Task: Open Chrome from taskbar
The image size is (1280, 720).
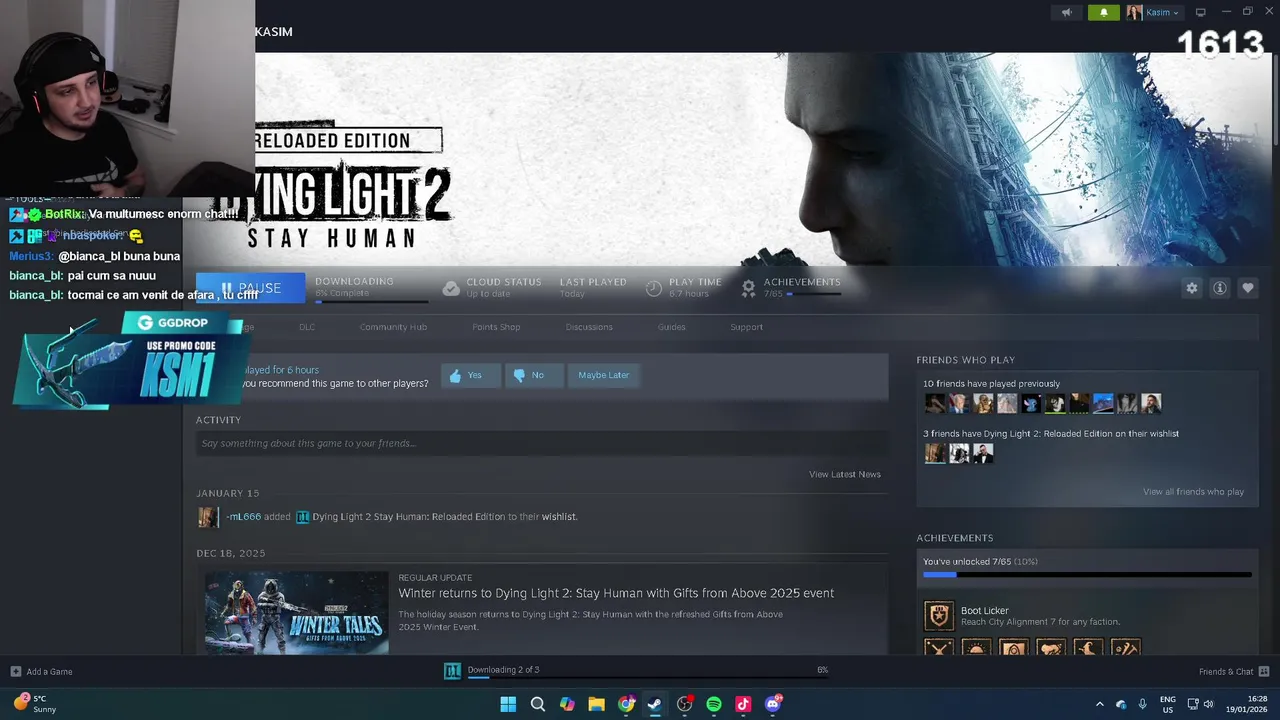Action: click(626, 704)
